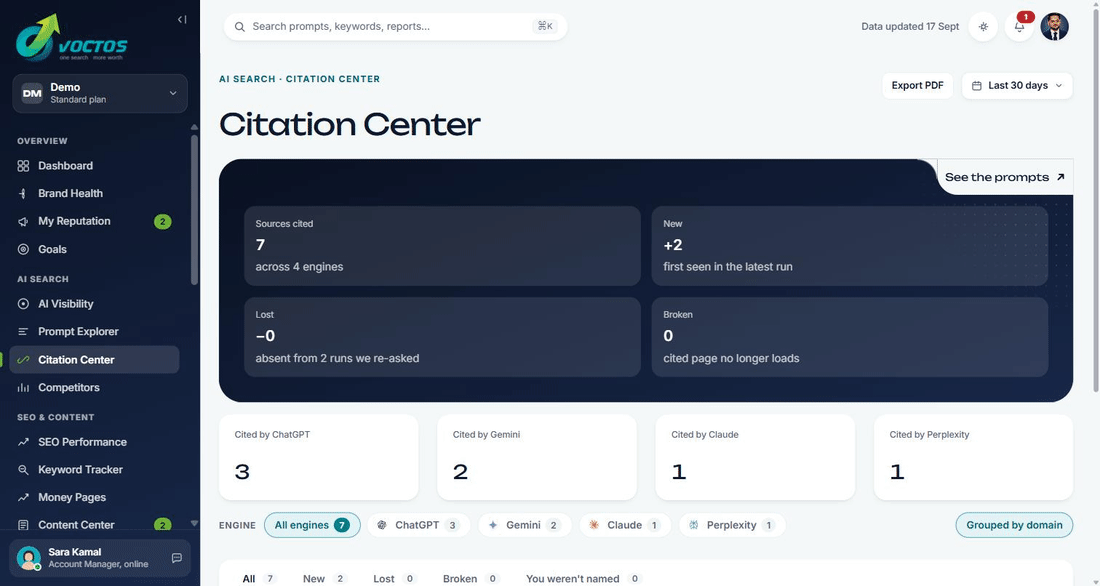This screenshot has height=586, width=1100.
Task: Toggle light/dark theme sun icon
Action: 984,27
